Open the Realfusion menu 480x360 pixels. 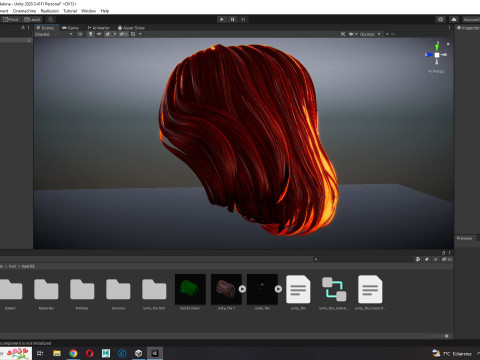(50, 11)
